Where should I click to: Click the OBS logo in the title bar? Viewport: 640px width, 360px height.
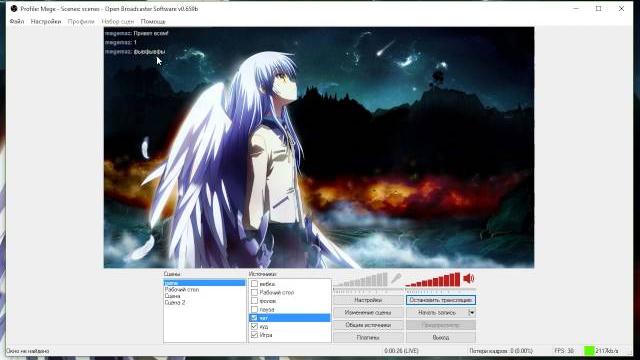(x=14, y=9)
